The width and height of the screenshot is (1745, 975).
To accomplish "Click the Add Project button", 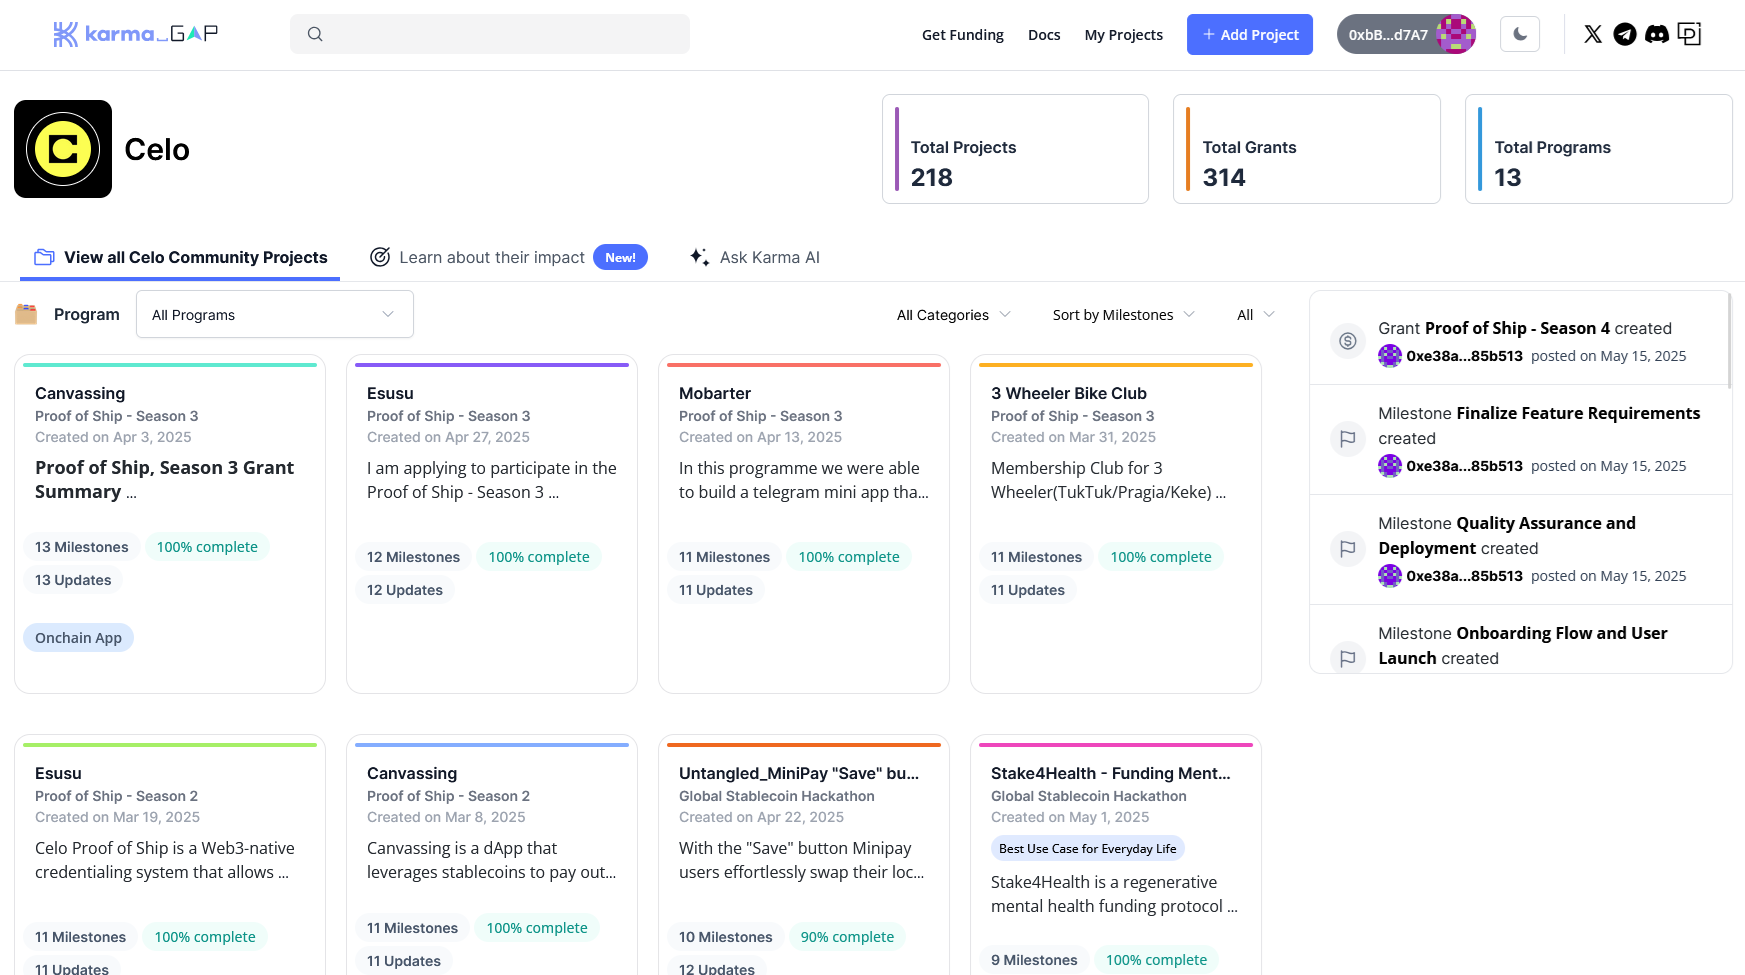I will click(x=1250, y=34).
